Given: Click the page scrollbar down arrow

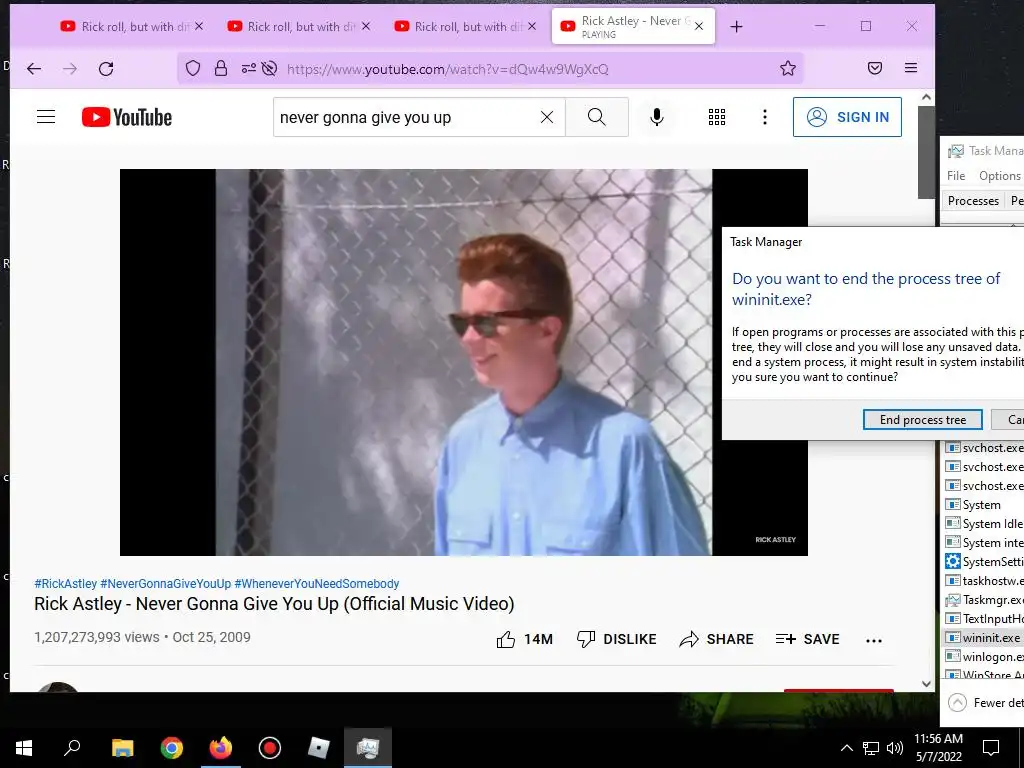Looking at the screenshot, I should pyautogui.click(x=926, y=684).
